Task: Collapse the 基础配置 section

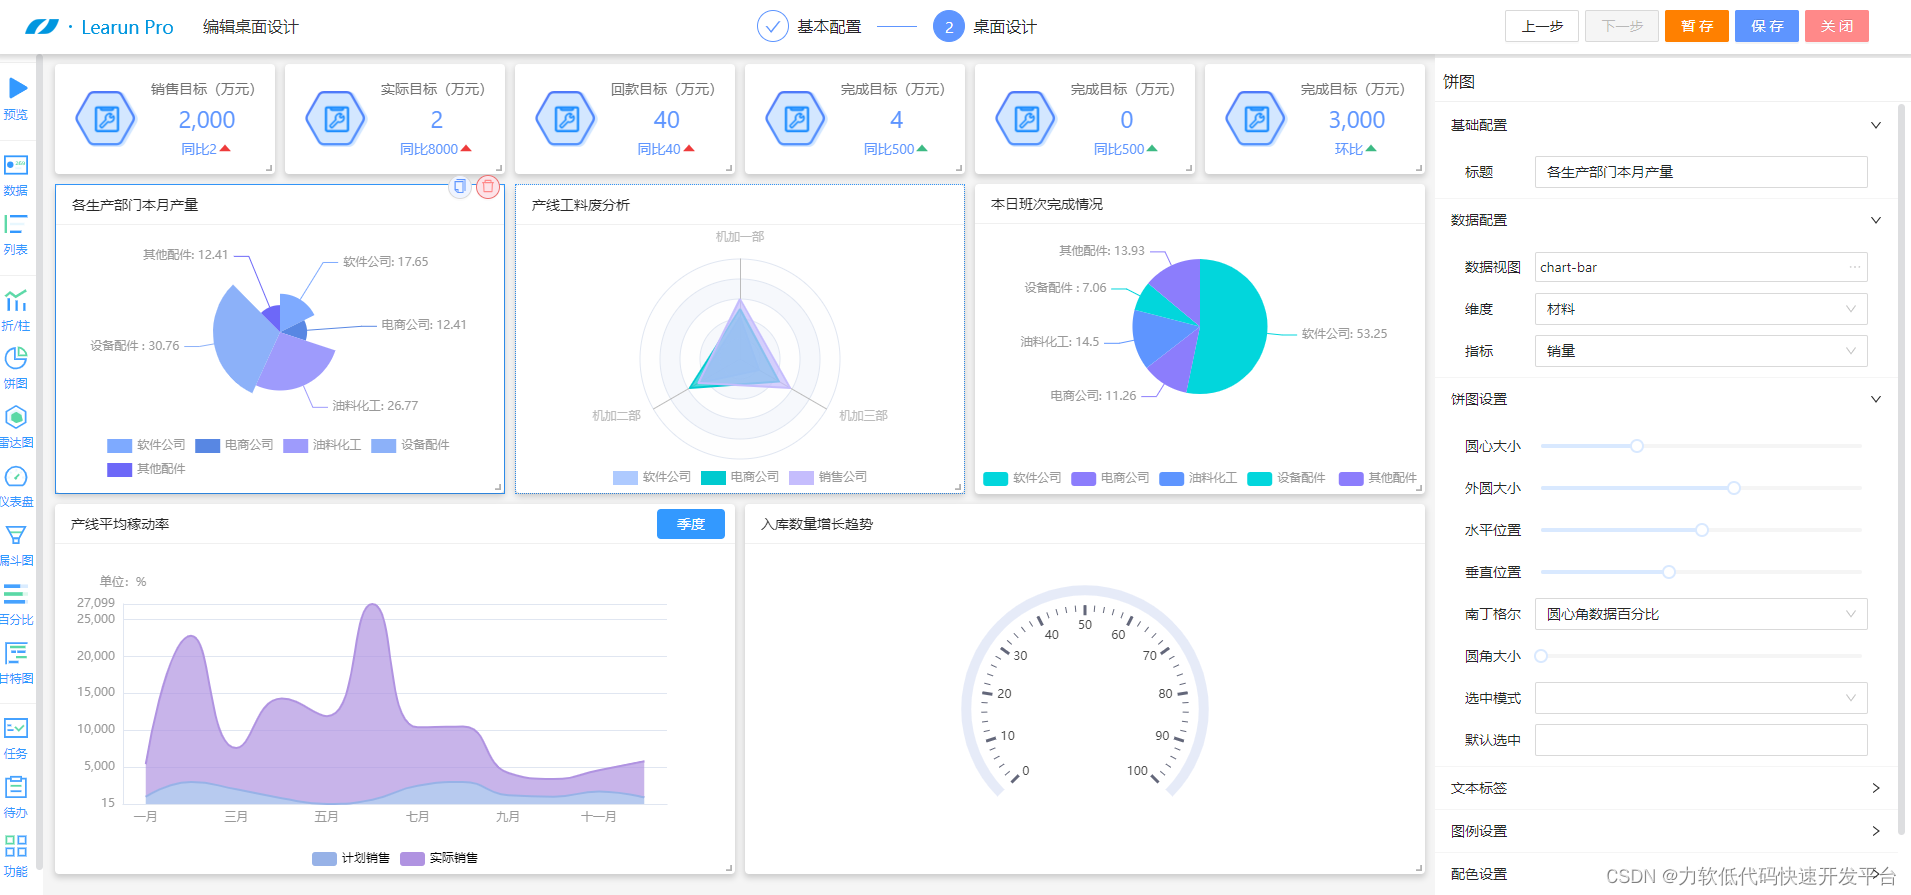Action: 1876,125
